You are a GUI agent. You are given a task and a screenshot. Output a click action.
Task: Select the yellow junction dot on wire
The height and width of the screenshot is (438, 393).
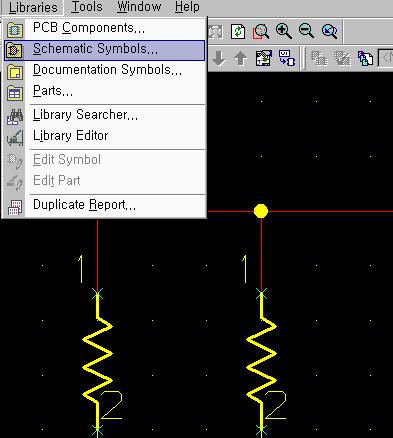[x=261, y=211]
